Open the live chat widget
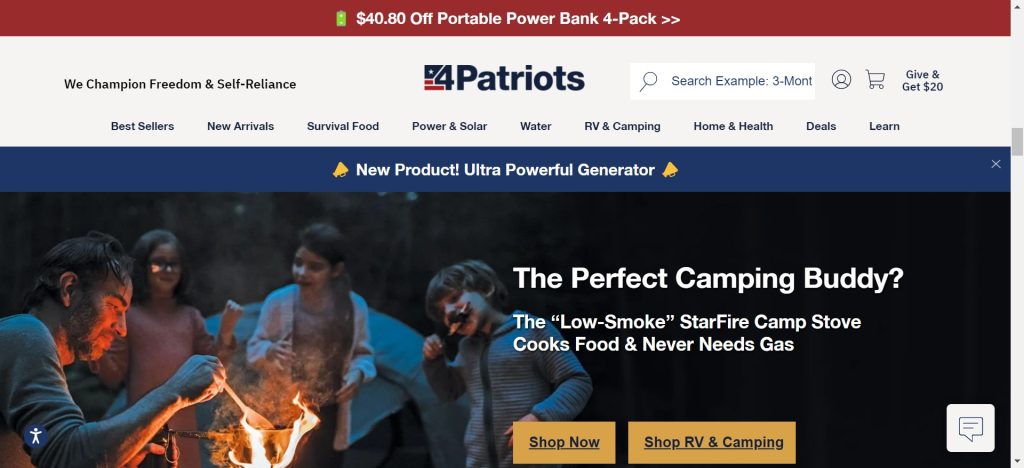 tap(970, 428)
